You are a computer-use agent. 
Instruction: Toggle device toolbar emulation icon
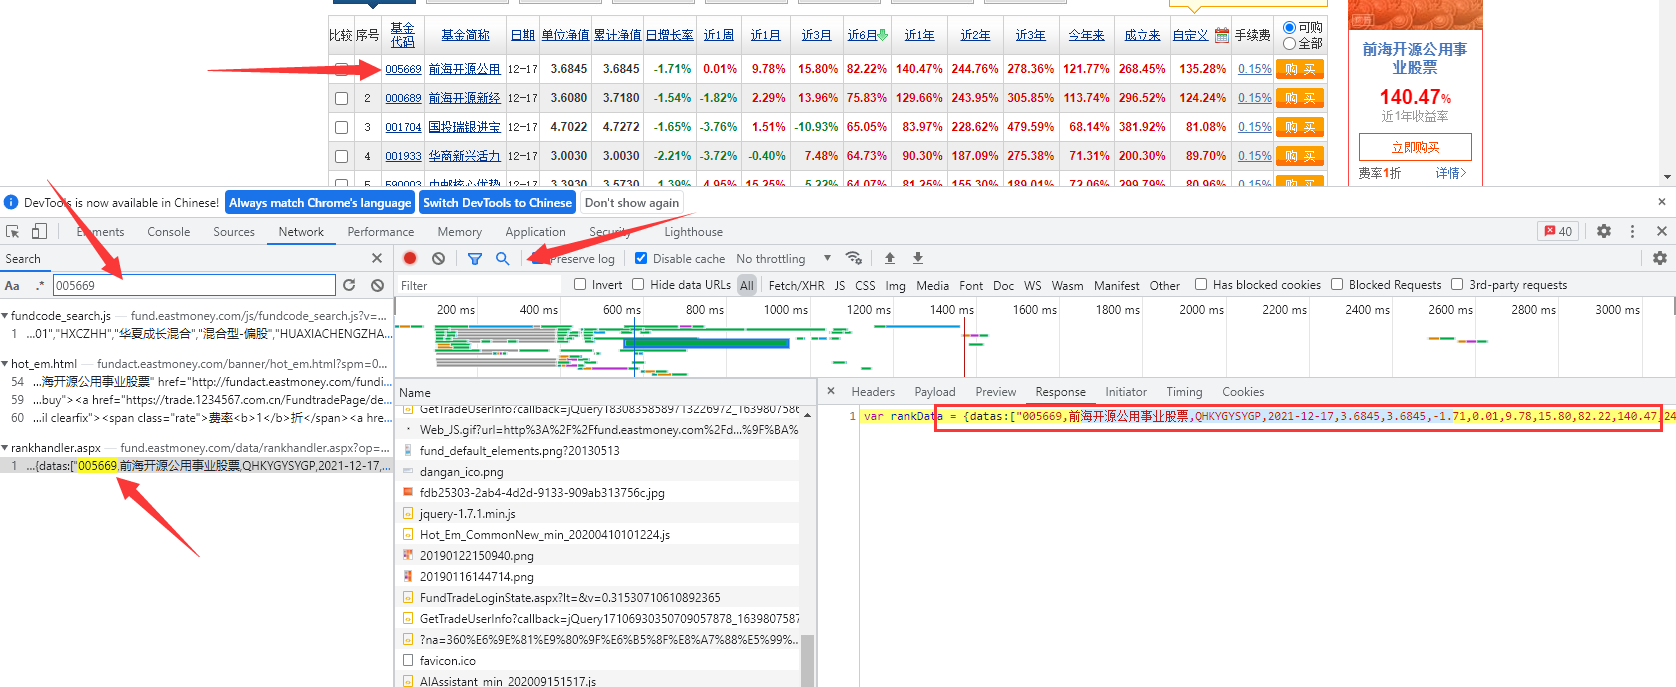point(39,231)
